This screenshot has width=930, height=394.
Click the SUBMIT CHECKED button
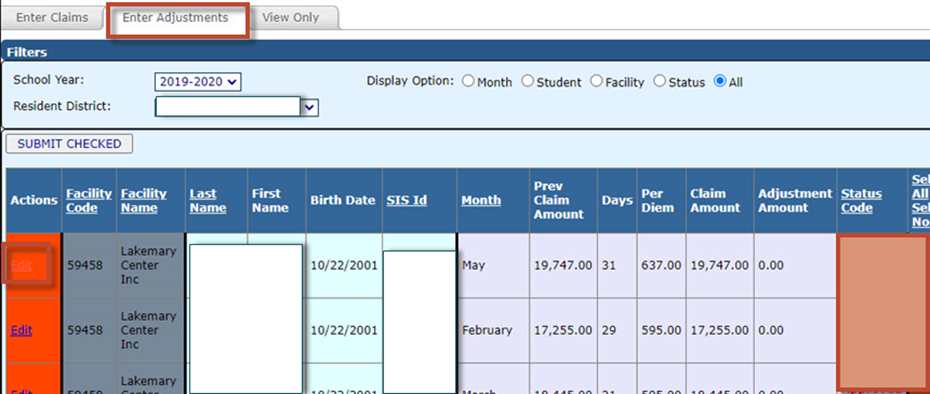point(69,144)
